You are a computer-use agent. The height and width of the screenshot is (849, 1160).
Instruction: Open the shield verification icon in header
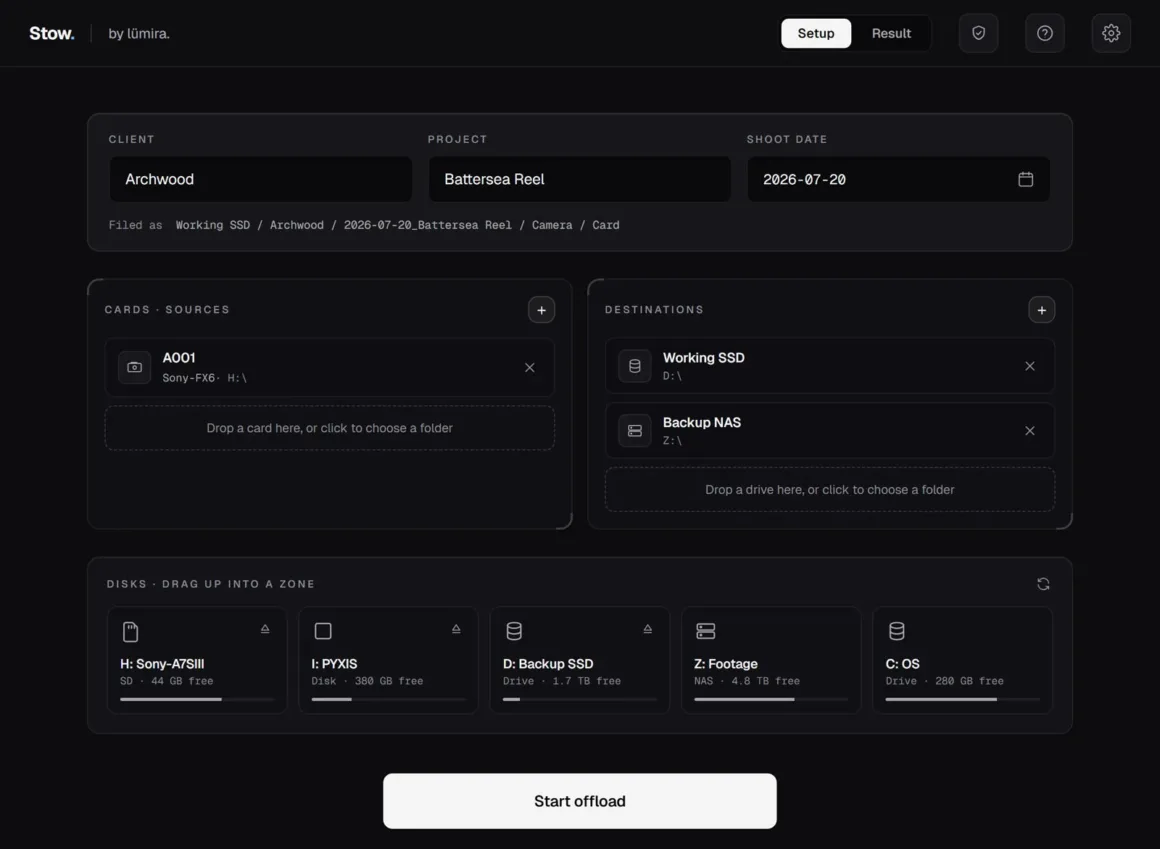978,33
